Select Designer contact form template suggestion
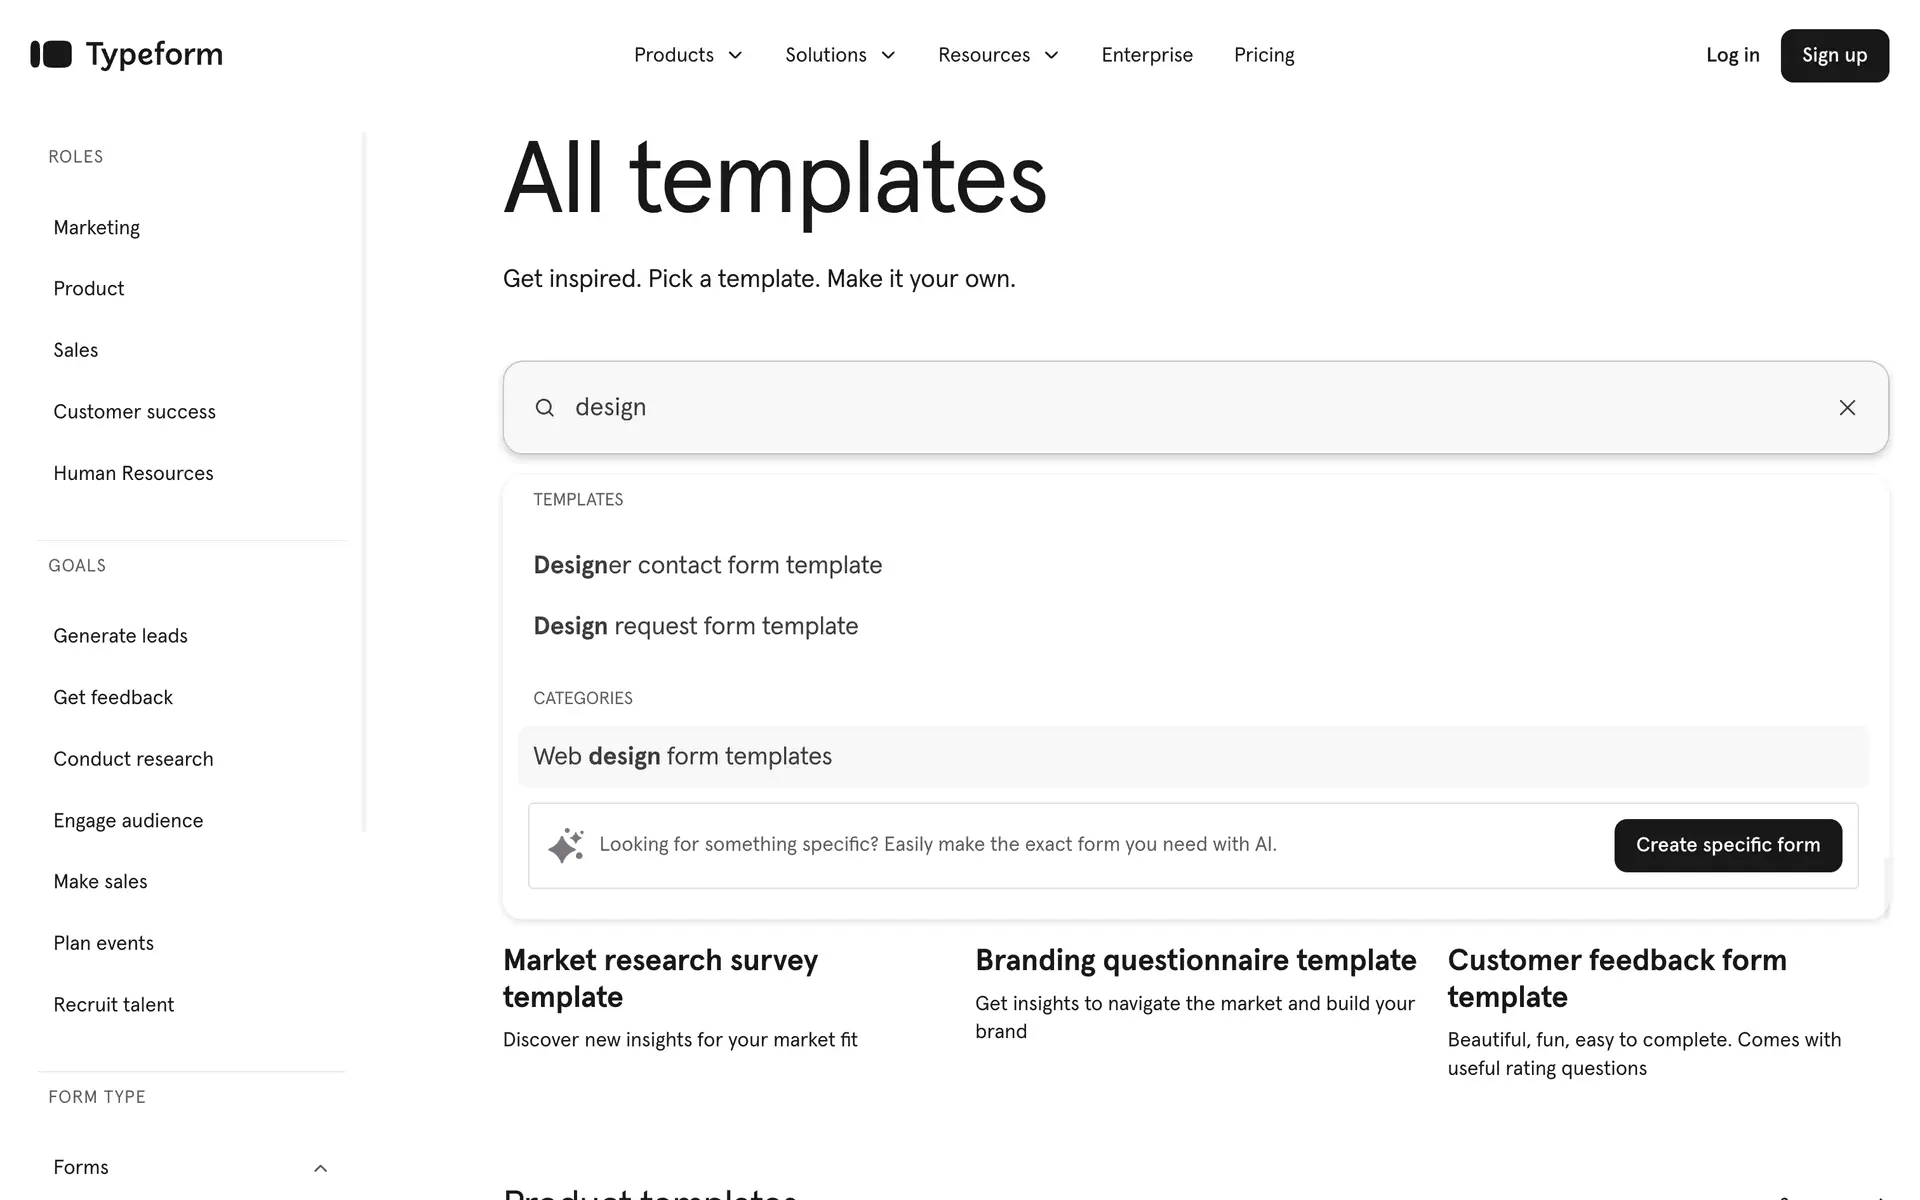This screenshot has width=1920, height=1200. click(x=708, y=566)
